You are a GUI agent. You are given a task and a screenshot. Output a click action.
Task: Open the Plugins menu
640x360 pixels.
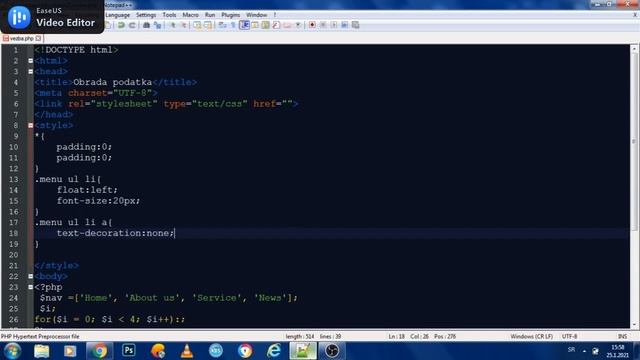point(231,15)
